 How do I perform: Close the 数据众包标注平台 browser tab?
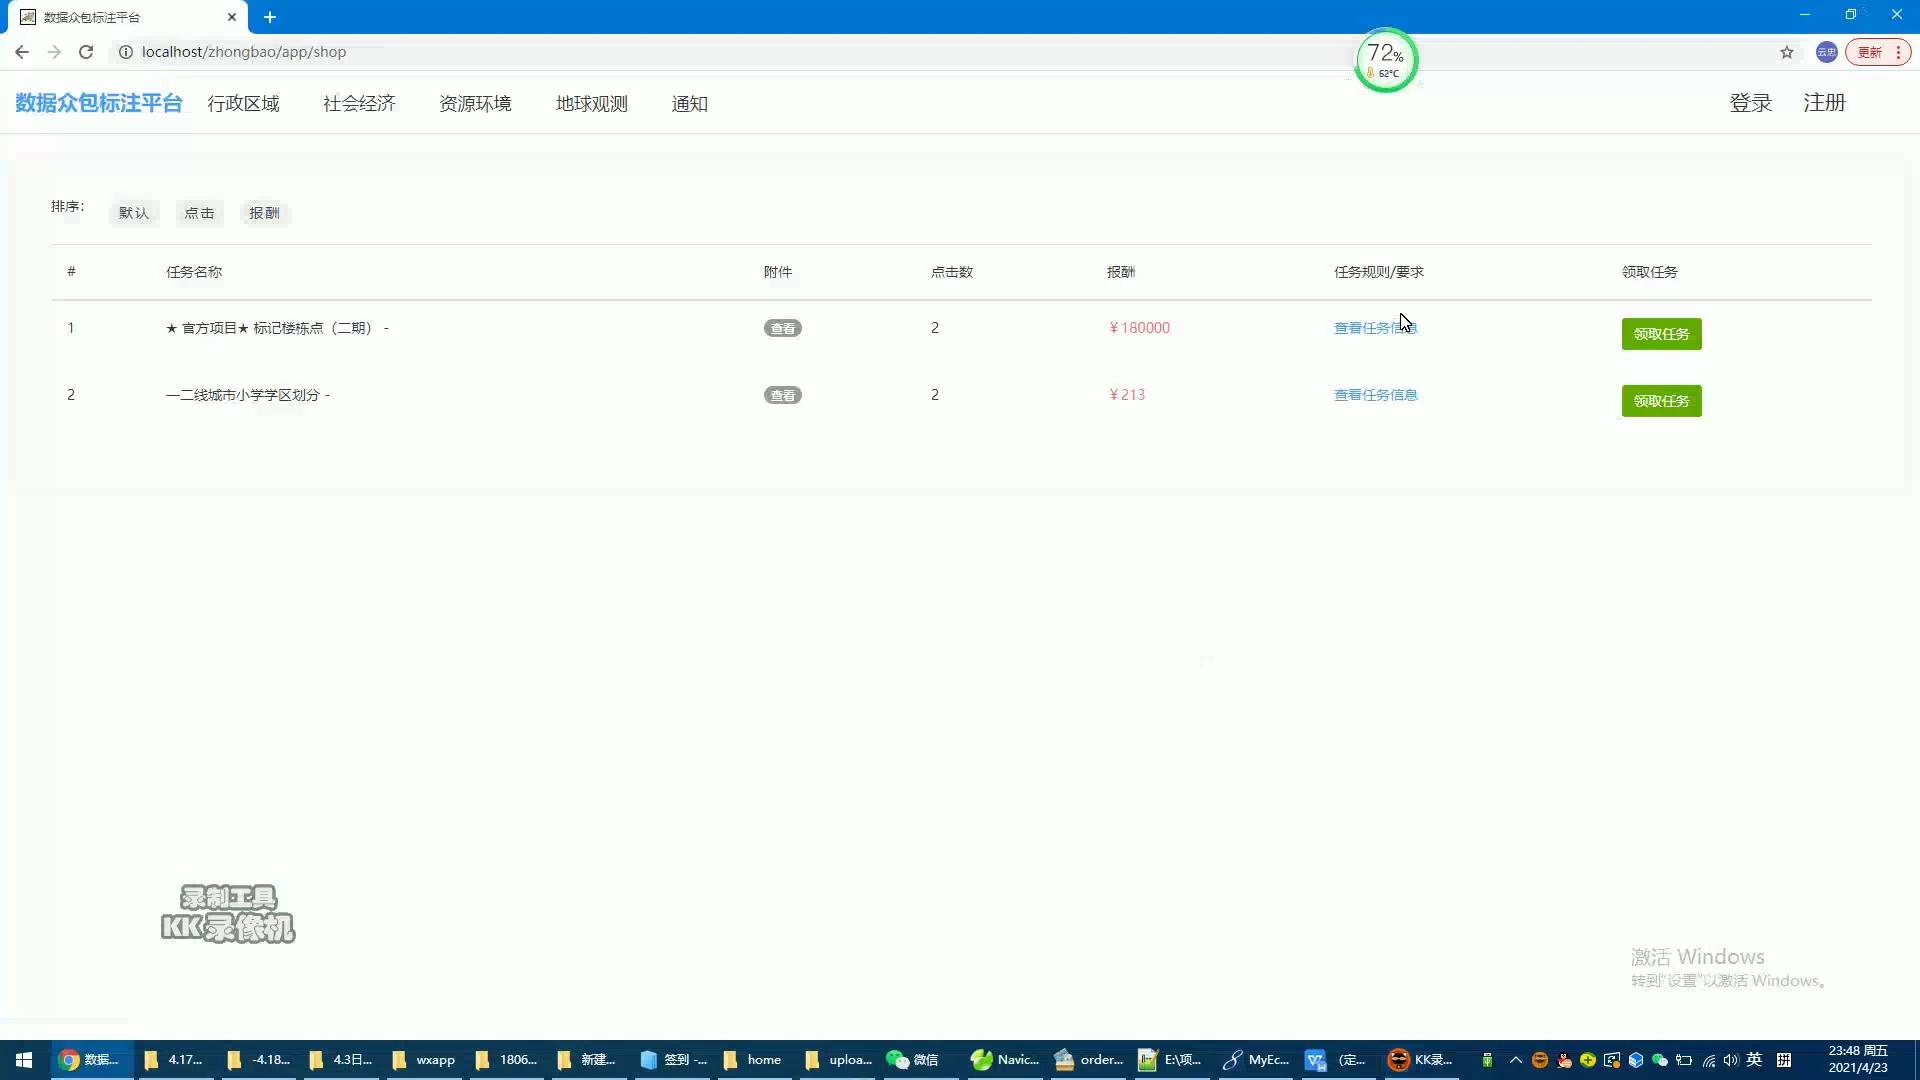[232, 17]
